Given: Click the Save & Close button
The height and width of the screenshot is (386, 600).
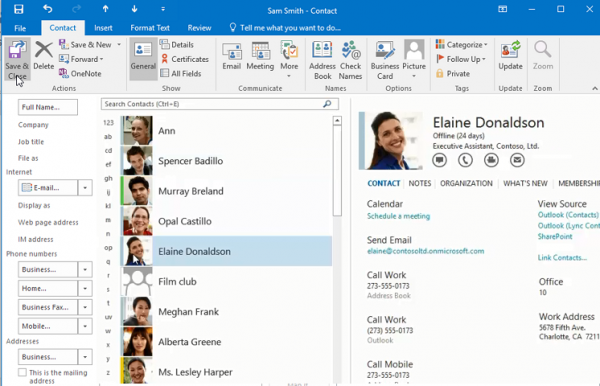Looking at the screenshot, I should pos(17,59).
